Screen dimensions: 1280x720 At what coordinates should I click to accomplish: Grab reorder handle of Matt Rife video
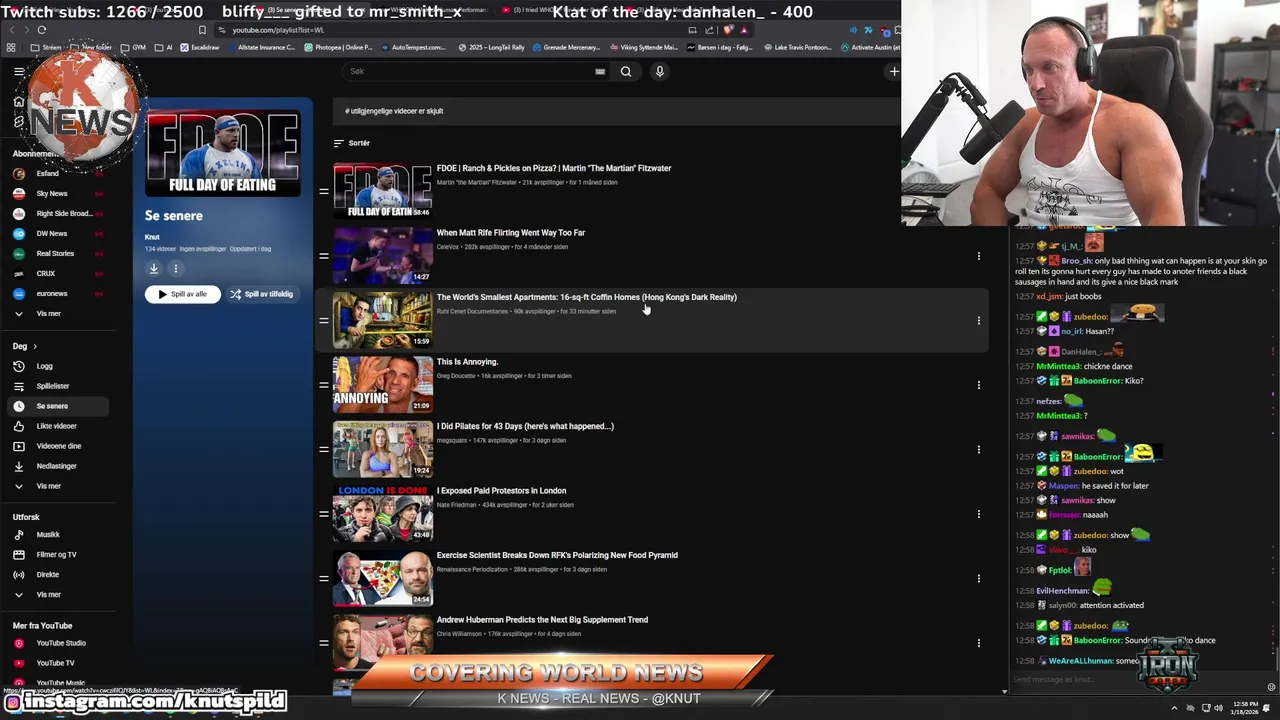pyautogui.click(x=323, y=256)
